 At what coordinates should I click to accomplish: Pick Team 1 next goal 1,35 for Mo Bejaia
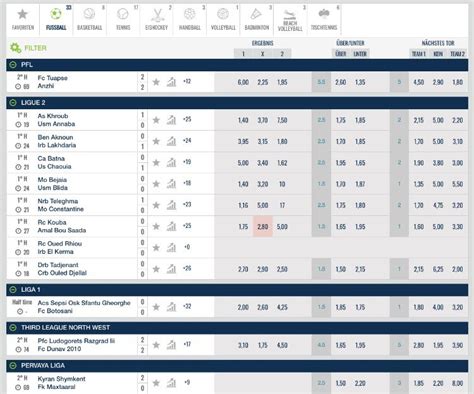pyautogui.click(x=419, y=184)
